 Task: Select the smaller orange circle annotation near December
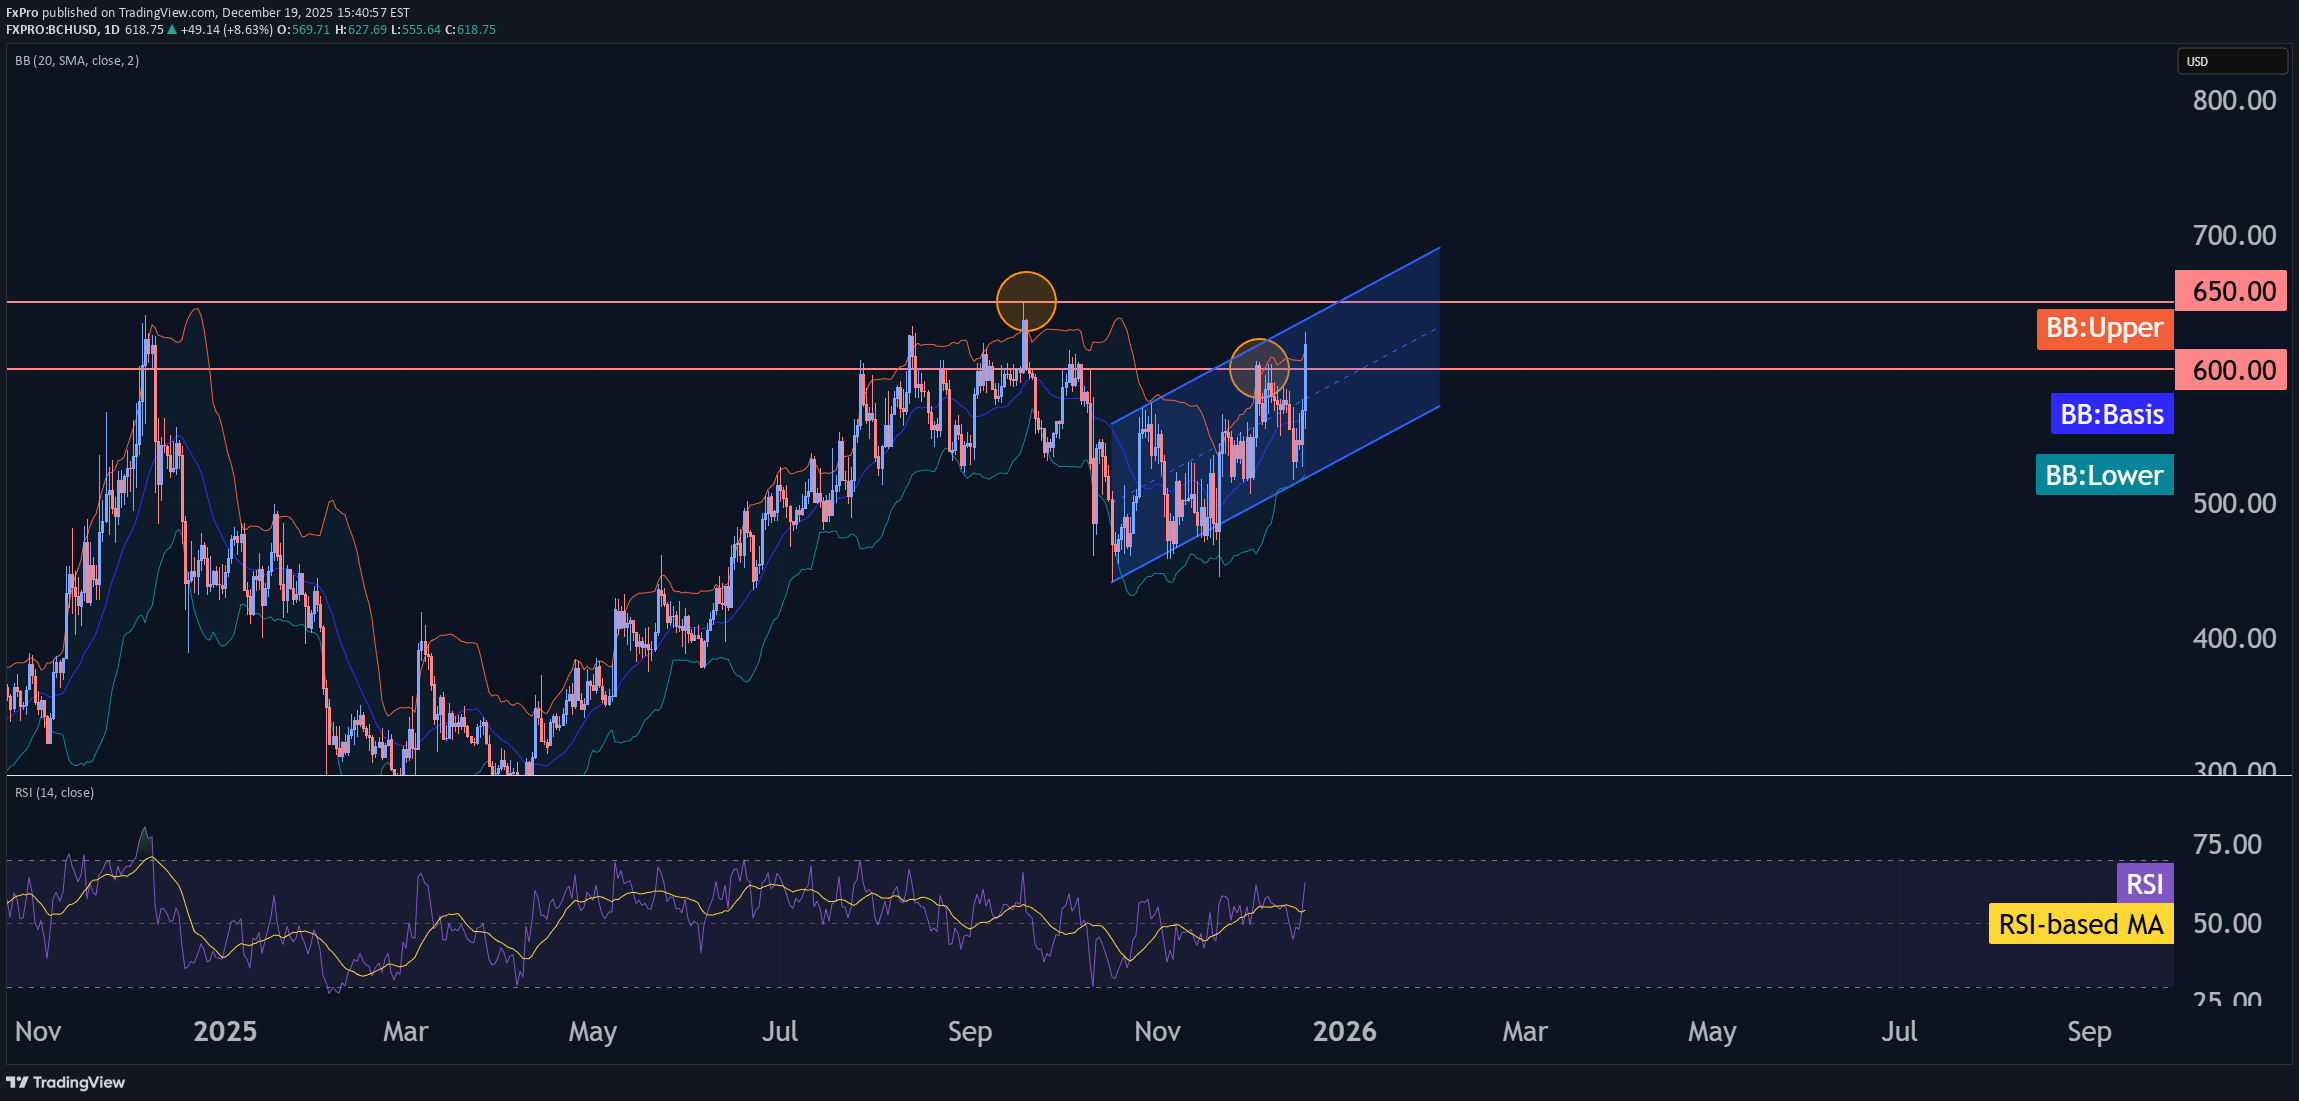click(x=1259, y=370)
